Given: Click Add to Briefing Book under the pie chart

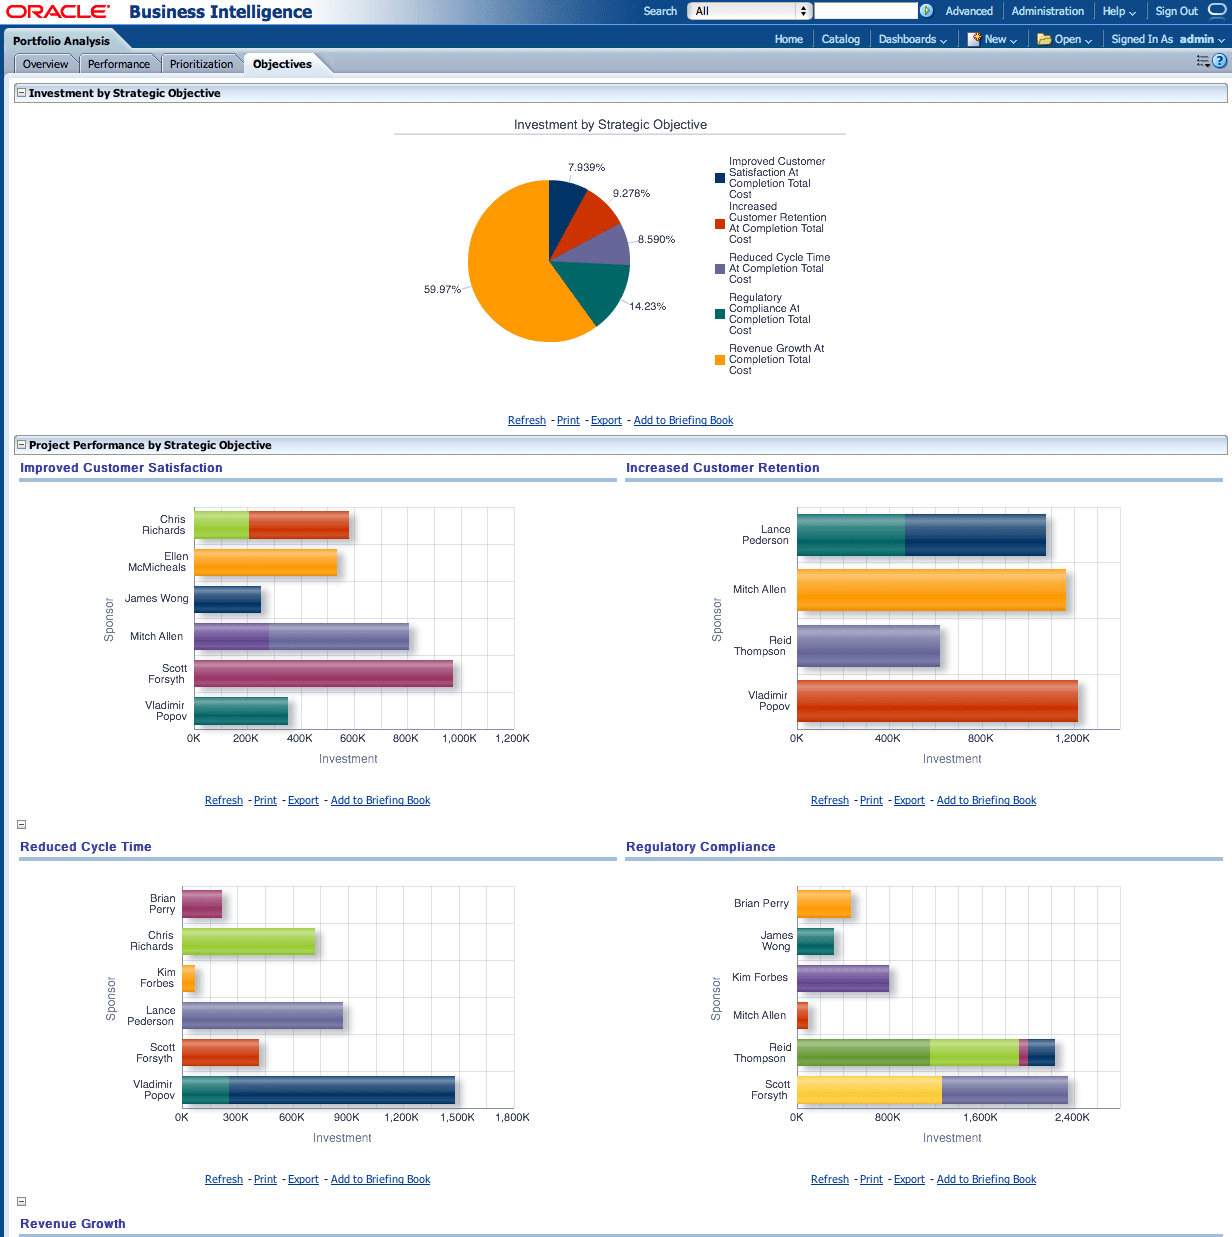Looking at the screenshot, I should (683, 420).
